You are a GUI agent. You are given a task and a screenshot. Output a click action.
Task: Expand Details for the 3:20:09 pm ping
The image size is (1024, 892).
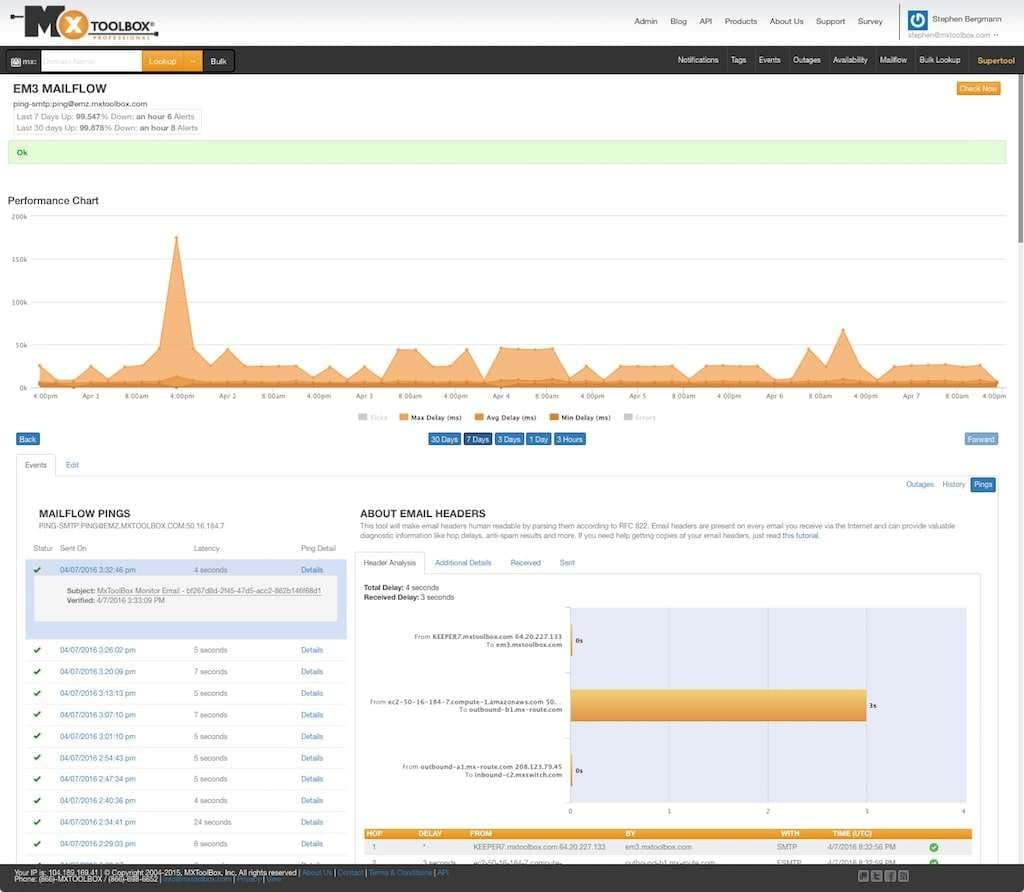[x=312, y=671]
